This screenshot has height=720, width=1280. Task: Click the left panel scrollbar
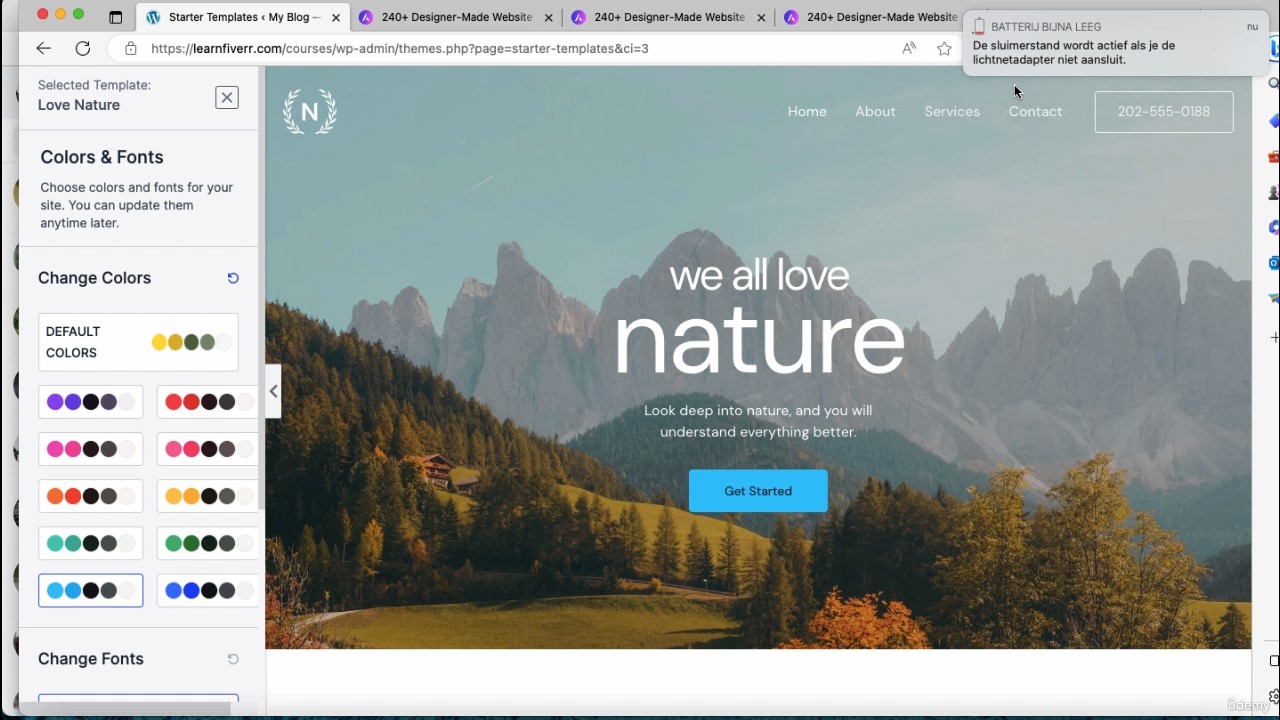pyautogui.click(x=261, y=290)
